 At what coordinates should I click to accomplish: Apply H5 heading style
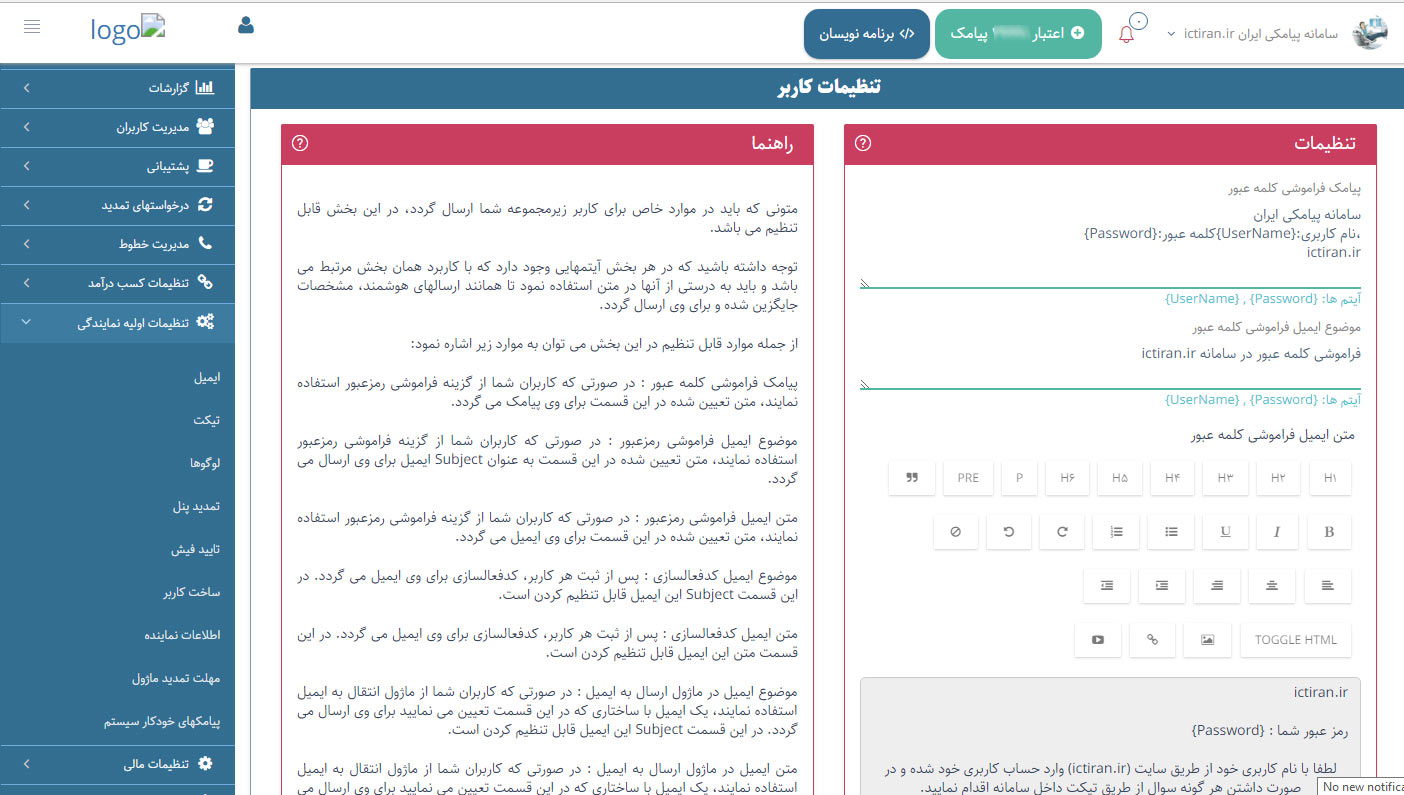pyautogui.click(x=1120, y=478)
